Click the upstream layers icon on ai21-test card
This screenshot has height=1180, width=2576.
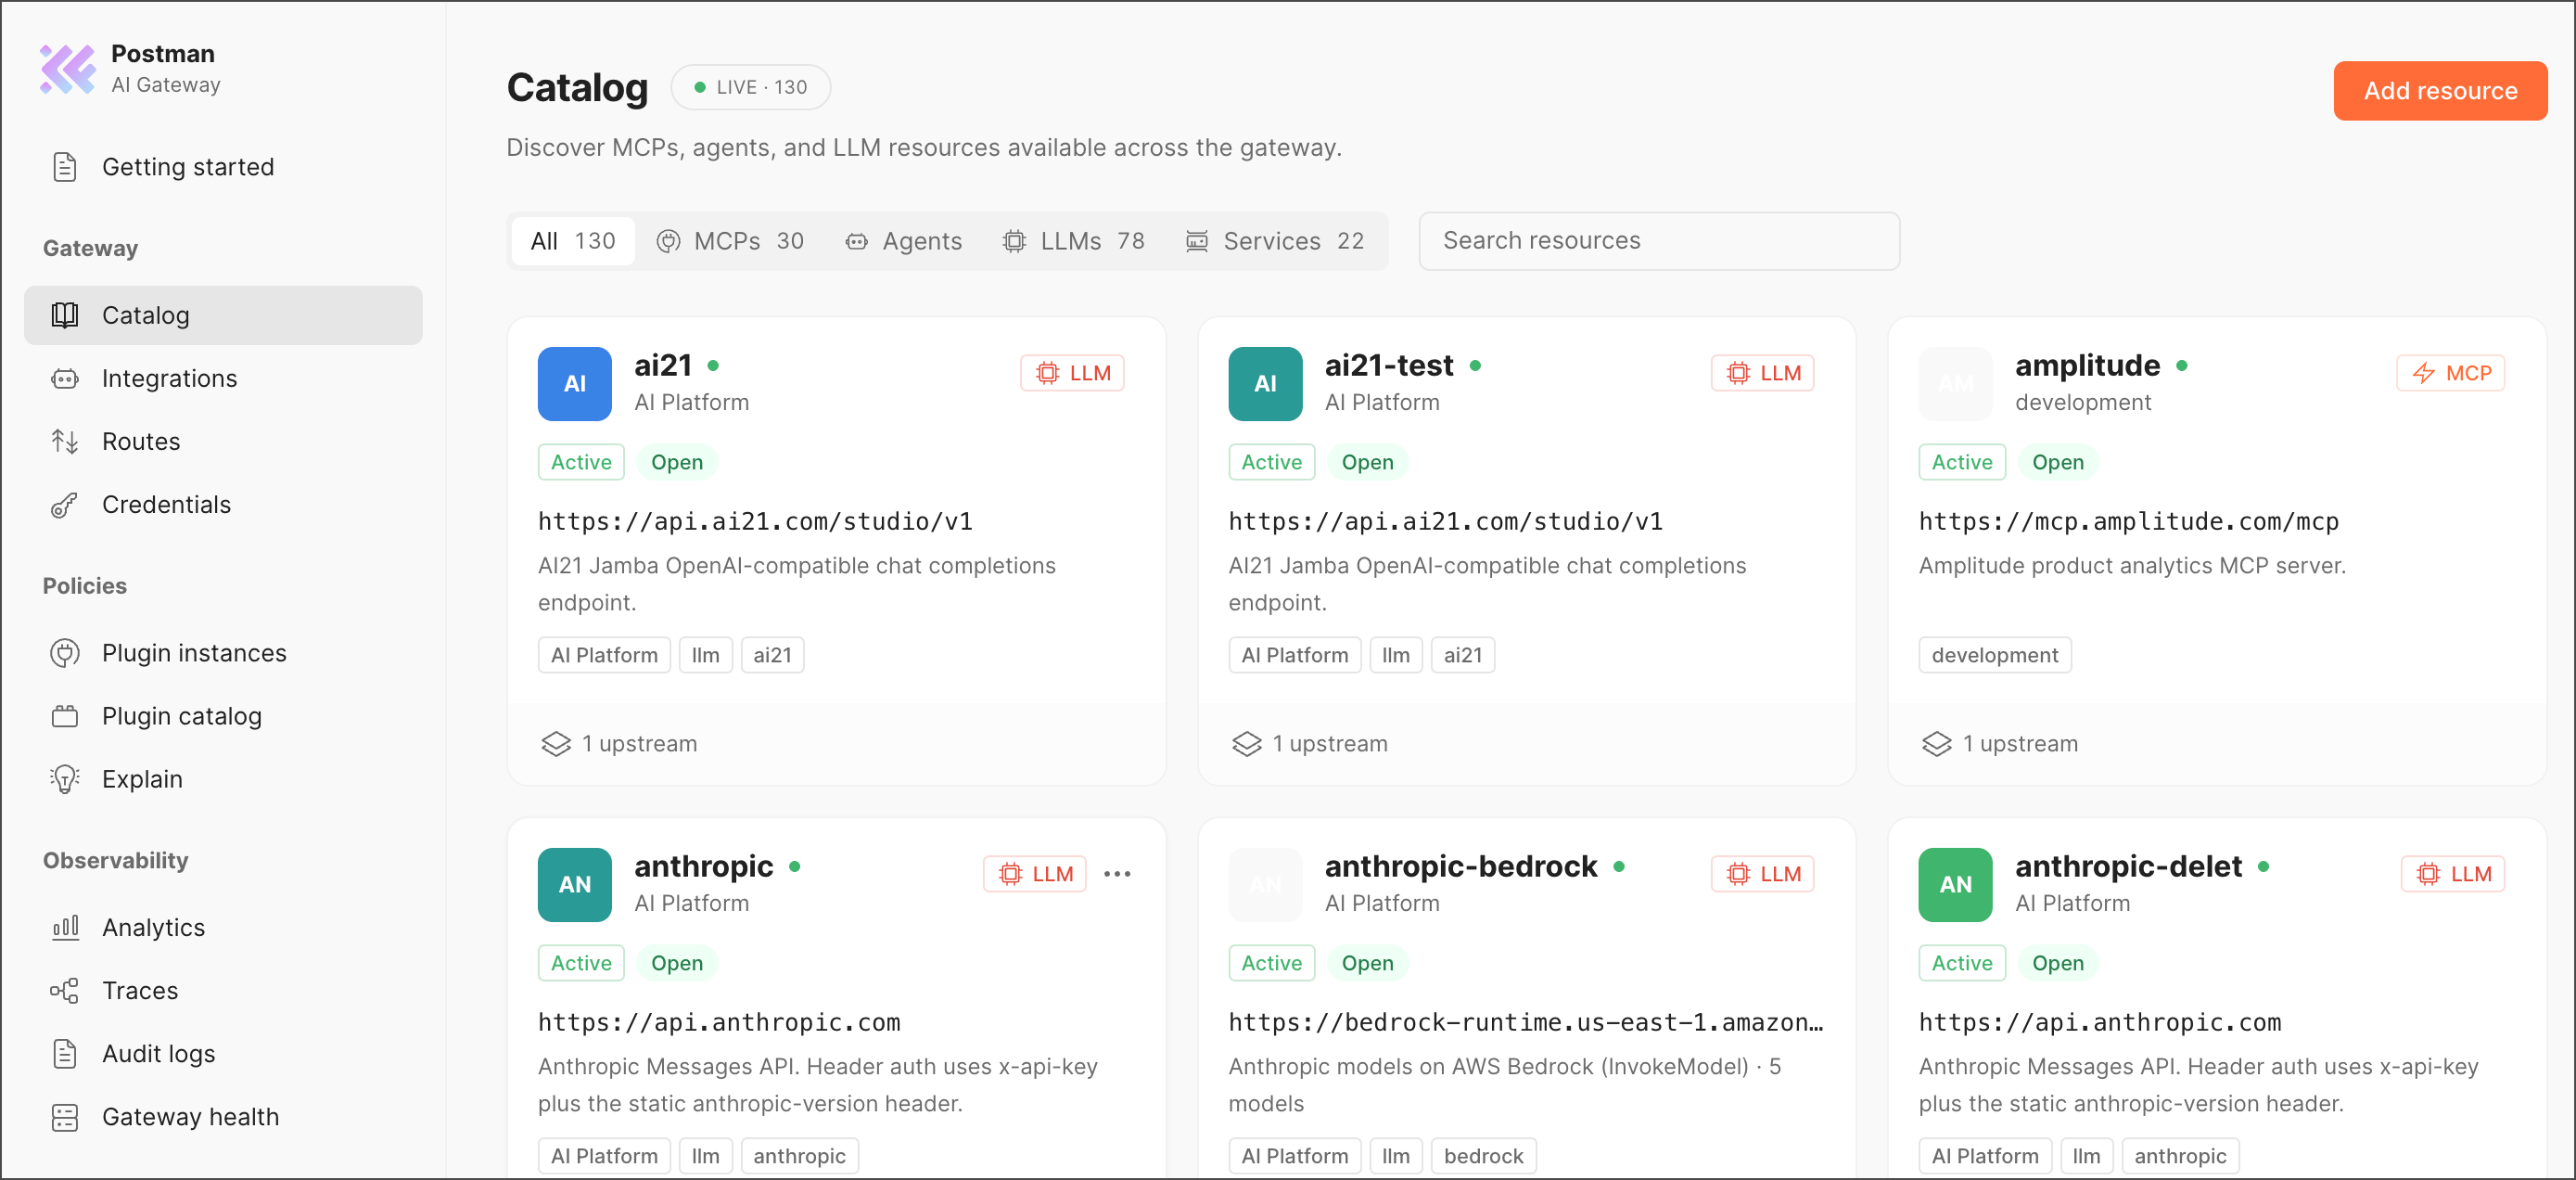pos(1247,744)
